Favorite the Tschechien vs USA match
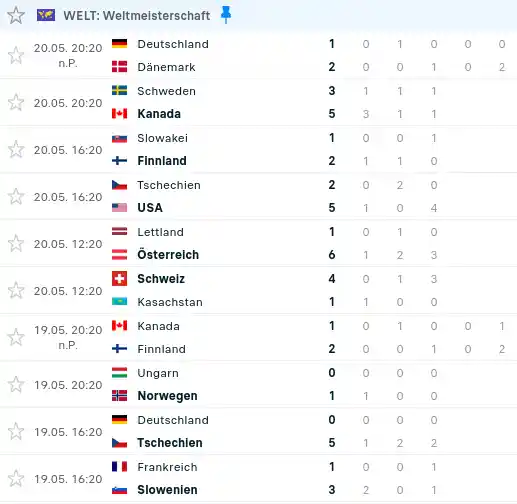 point(16,196)
